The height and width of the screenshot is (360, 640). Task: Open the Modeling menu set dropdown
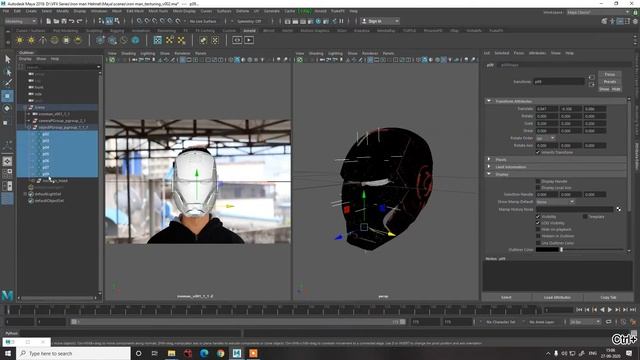20,21
